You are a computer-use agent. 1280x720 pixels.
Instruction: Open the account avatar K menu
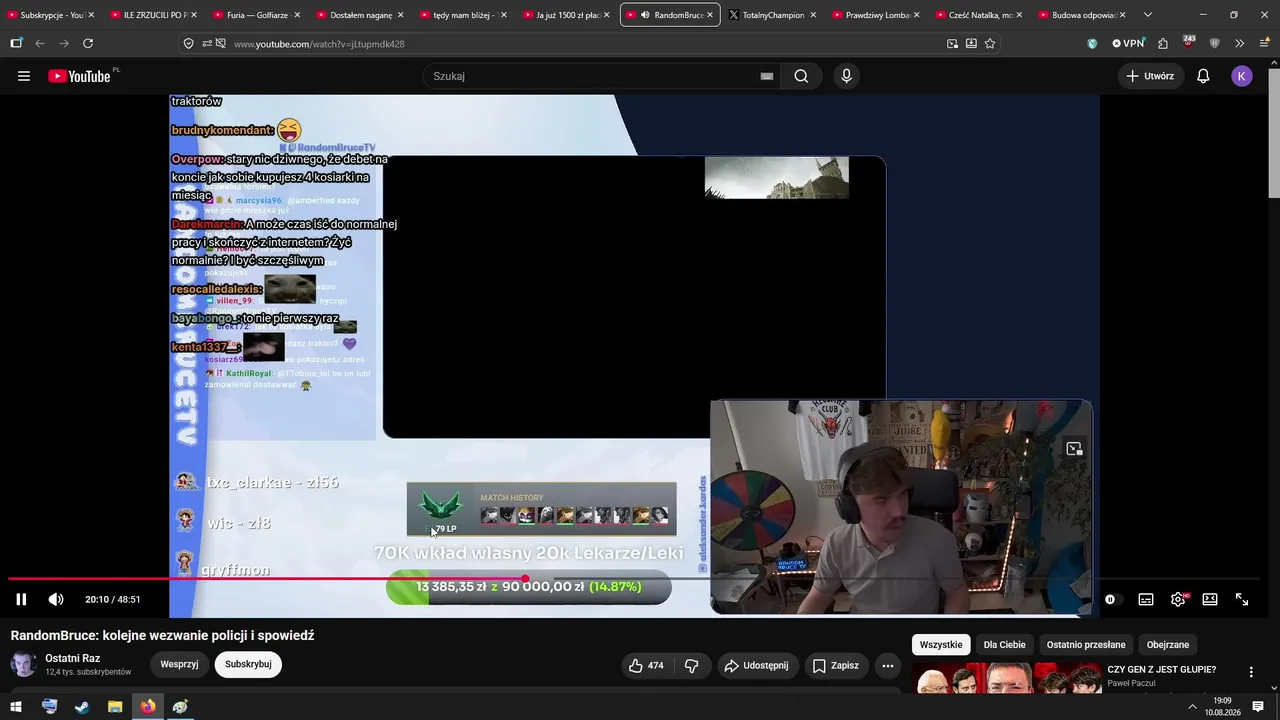(x=1242, y=76)
